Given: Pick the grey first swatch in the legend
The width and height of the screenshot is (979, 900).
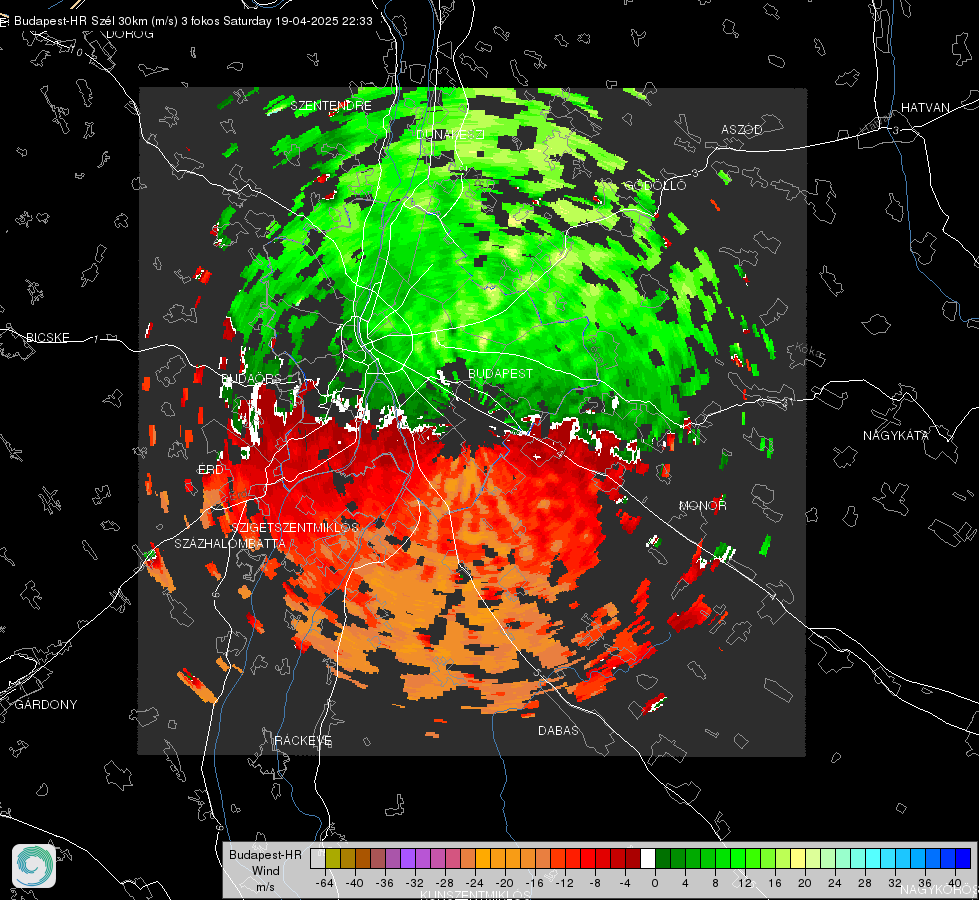Looking at the screenshot, I should pyautogui.click(x=318, y=858).
